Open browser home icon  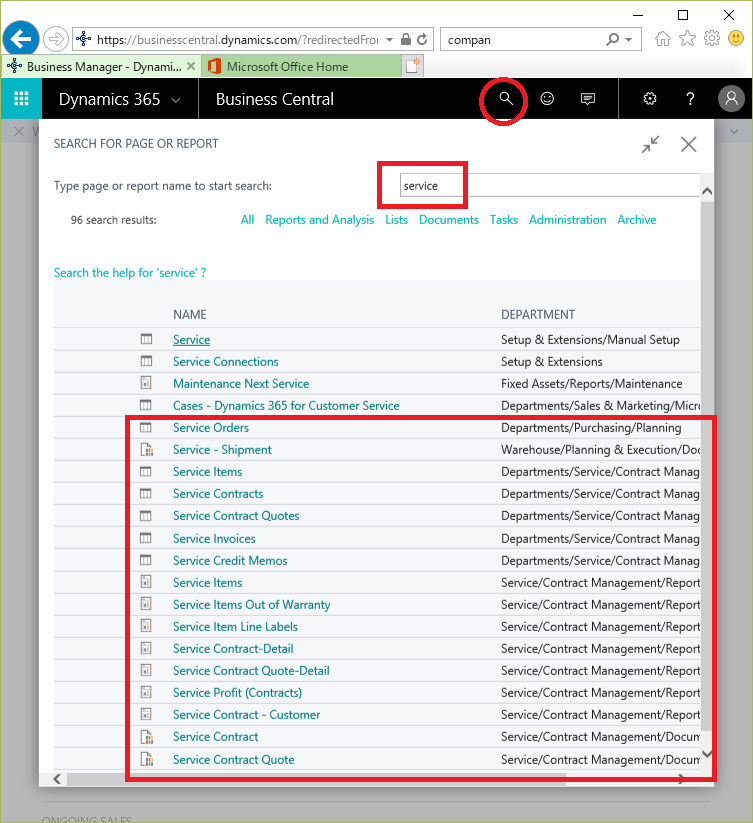click(x=663, y=39)
